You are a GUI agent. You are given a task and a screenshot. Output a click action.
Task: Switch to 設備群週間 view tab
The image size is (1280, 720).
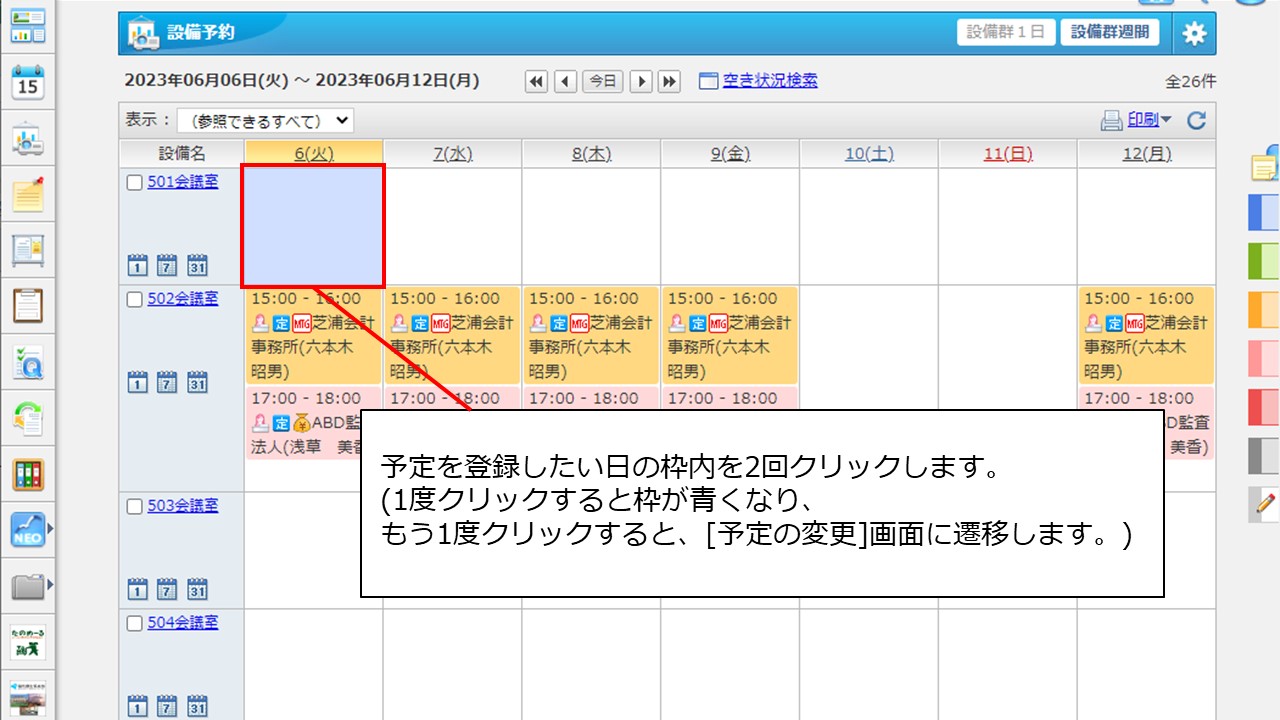(1109, 32)
